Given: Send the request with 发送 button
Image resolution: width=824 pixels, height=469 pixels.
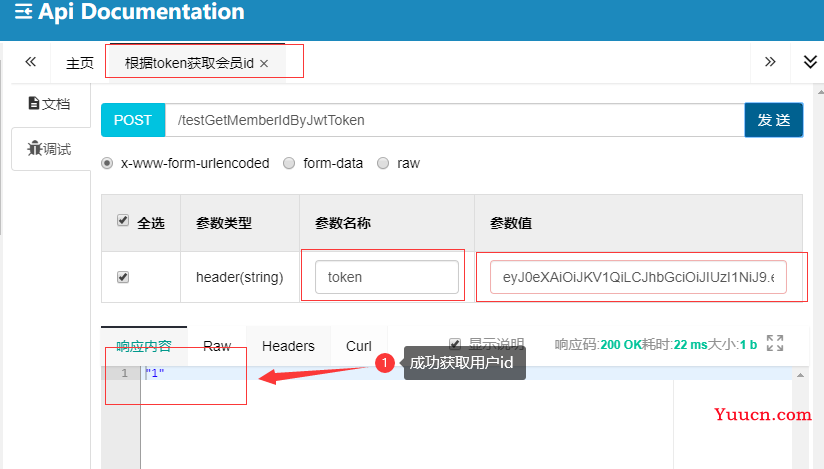Looking at the screenshot, I should point(774,120).
